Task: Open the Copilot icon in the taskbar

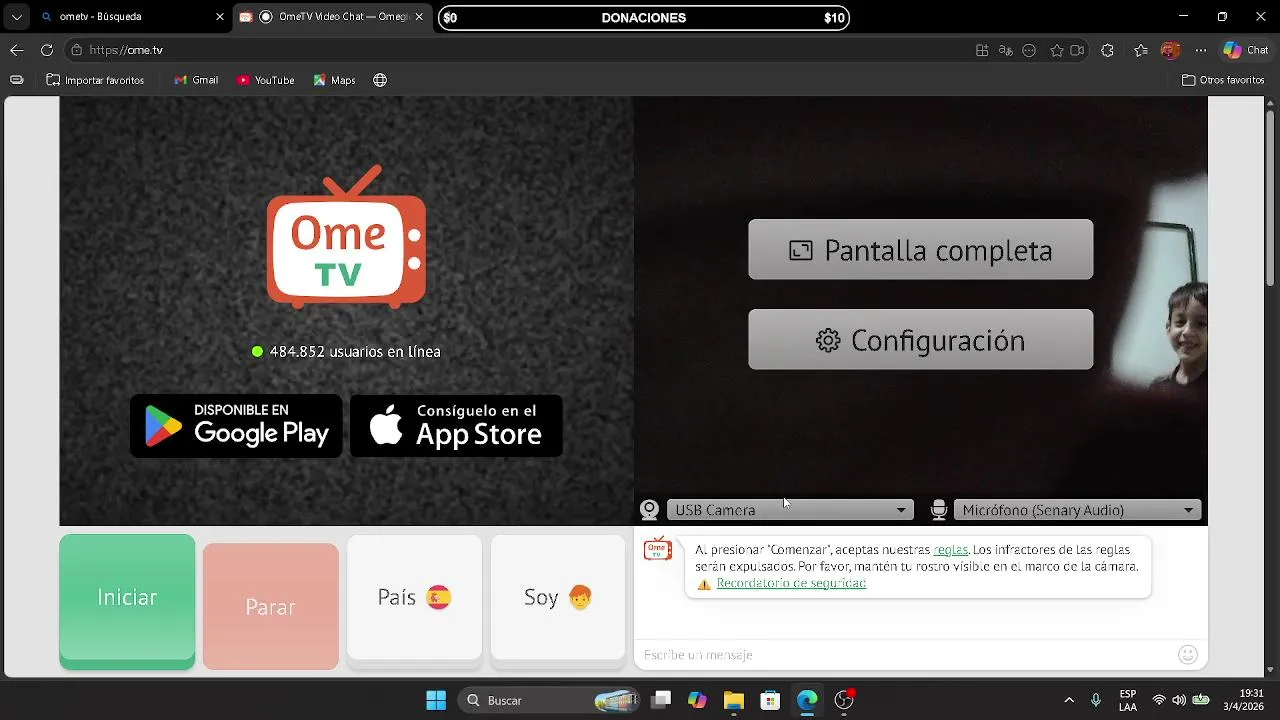Action: [x=697, y=700]
